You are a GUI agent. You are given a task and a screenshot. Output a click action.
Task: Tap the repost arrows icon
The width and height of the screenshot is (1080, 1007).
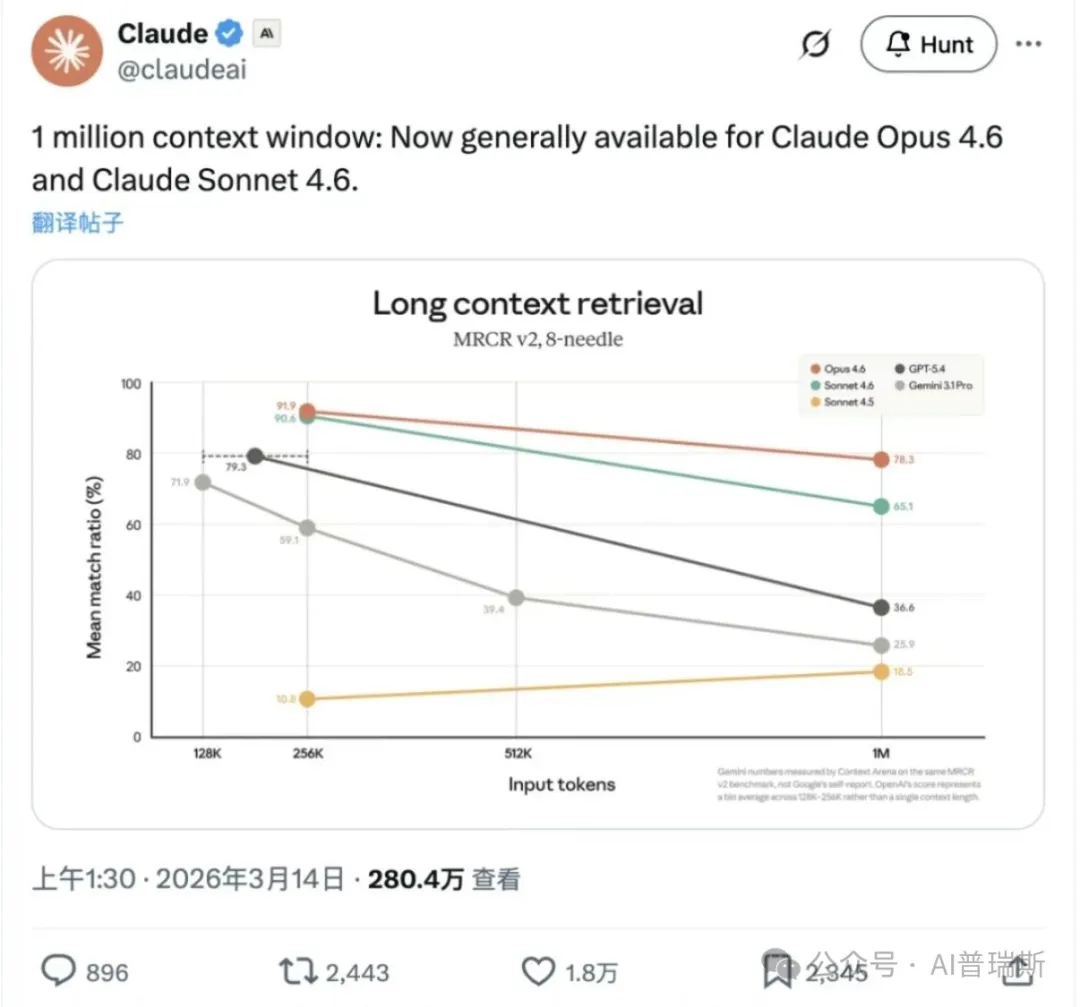tap(295, 969)
